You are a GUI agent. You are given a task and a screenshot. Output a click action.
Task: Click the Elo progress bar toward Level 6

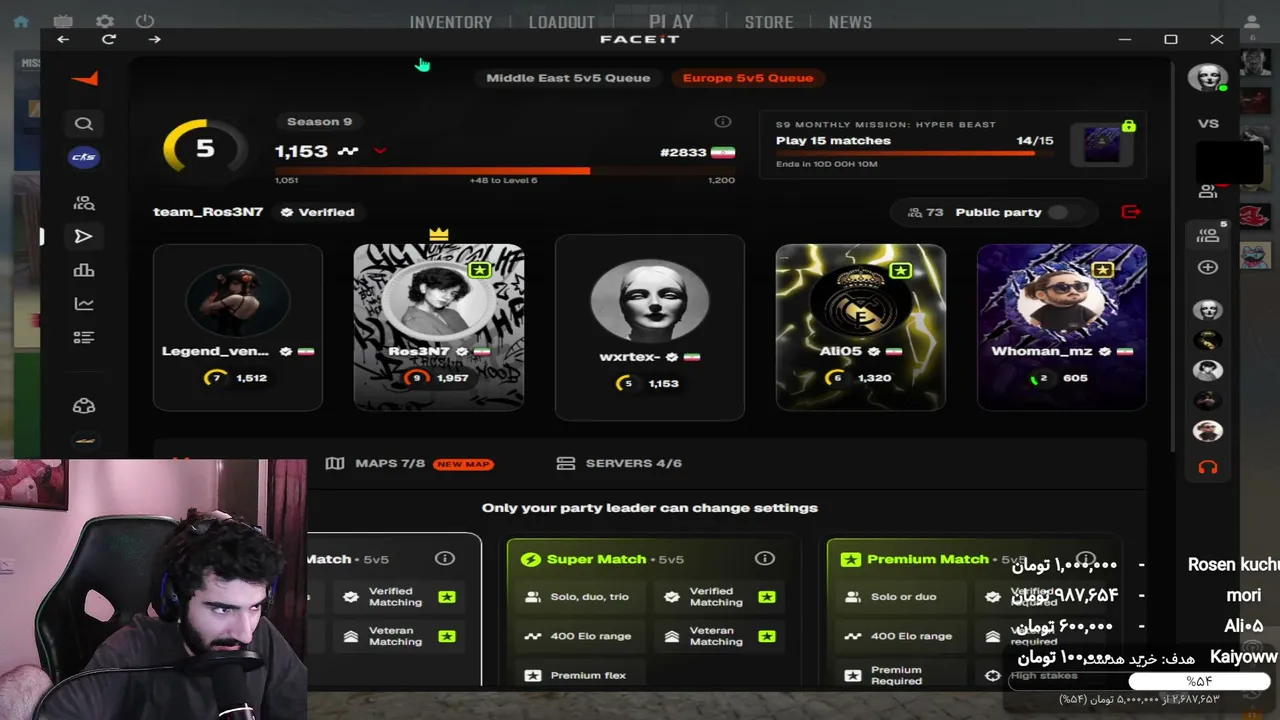[x=505, y=171]
